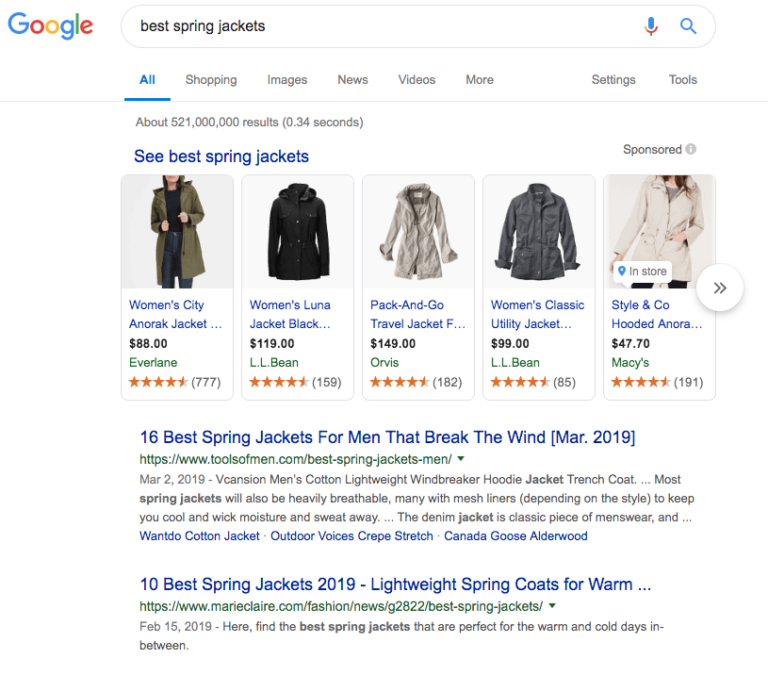Switch to the News tab
The height and width of the screenshot is (675, 768).
pyautogui.click(x=353, y=80)
